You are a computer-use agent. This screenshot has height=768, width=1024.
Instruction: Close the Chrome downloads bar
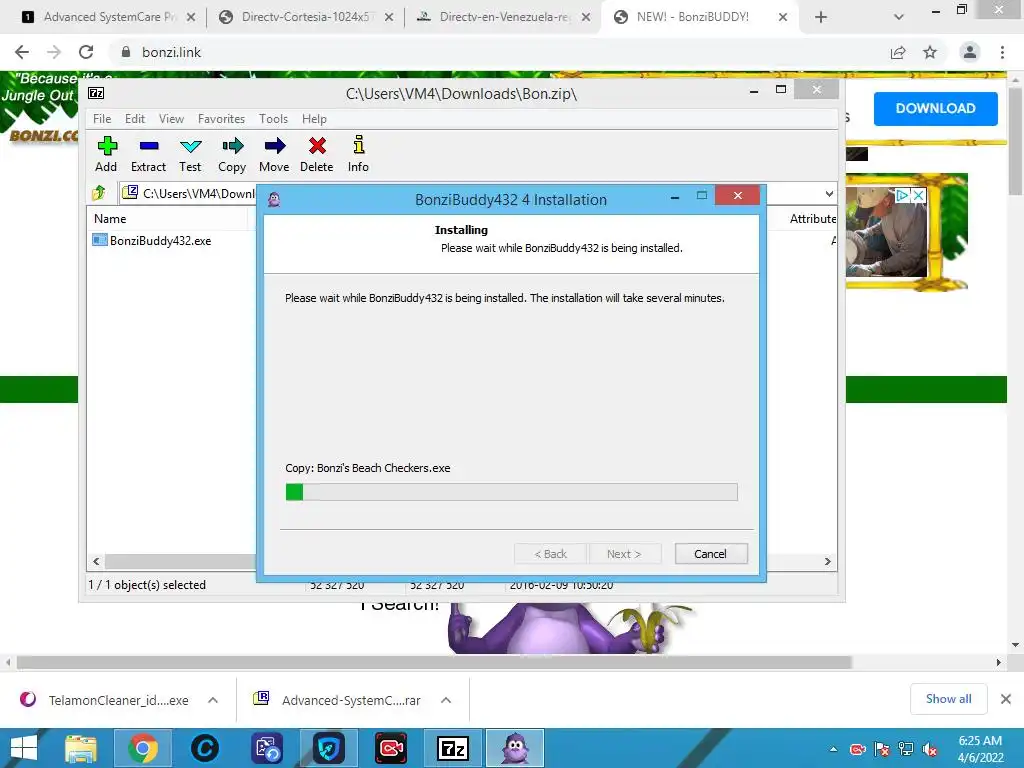[x=1006, y=699]
